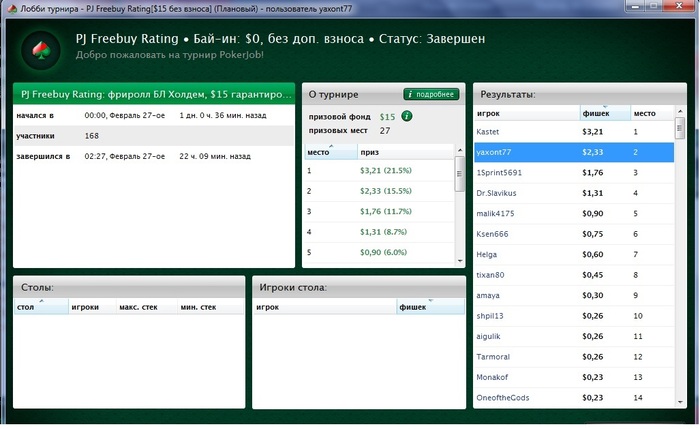The height and width of the screenshot is (429, 700).
Task: Sort results by 'игрок' column header
Action: 527,113
